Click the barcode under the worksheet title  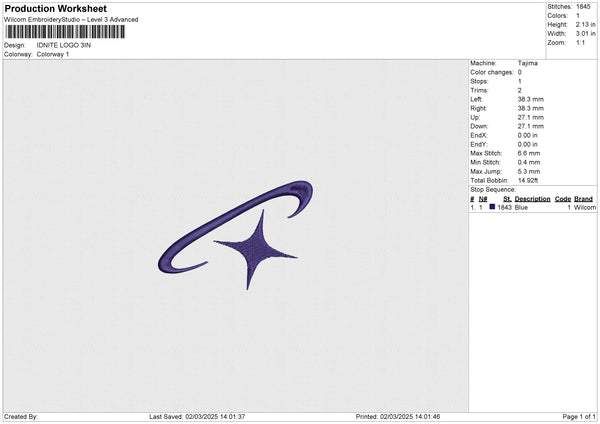click(x=65, y=32)
